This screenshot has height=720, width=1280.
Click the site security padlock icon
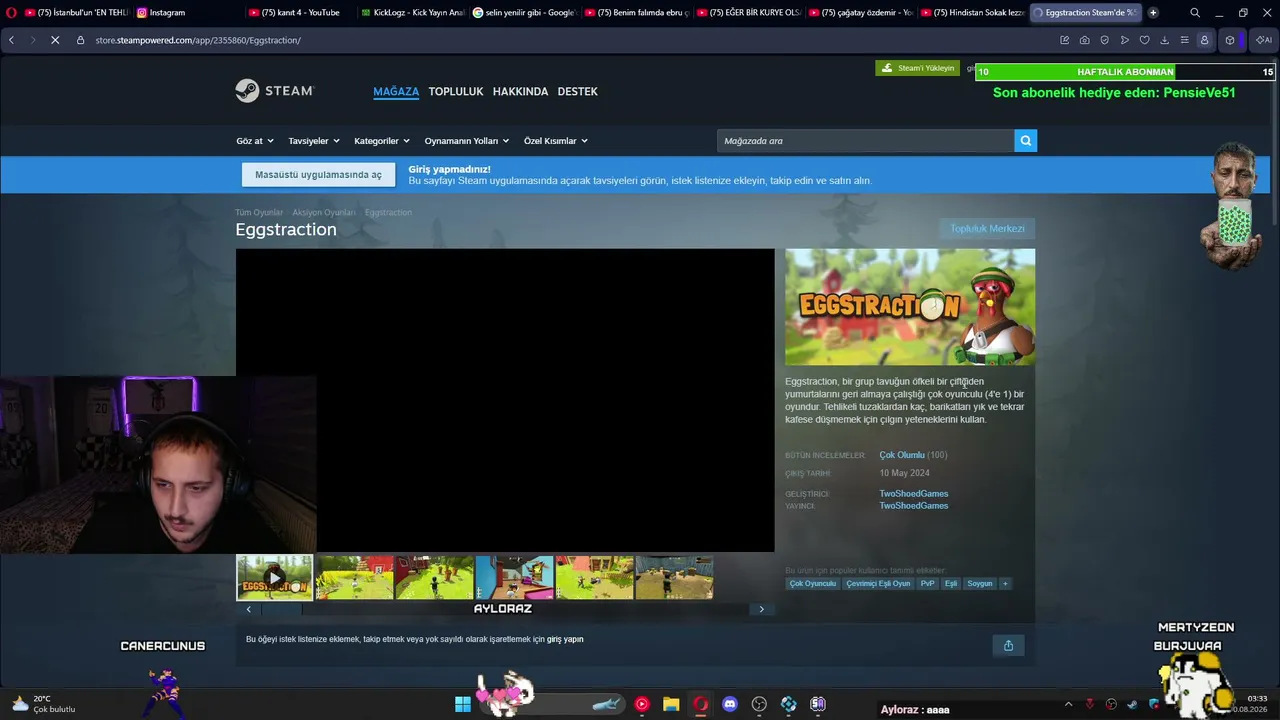(x=80, y=40)
